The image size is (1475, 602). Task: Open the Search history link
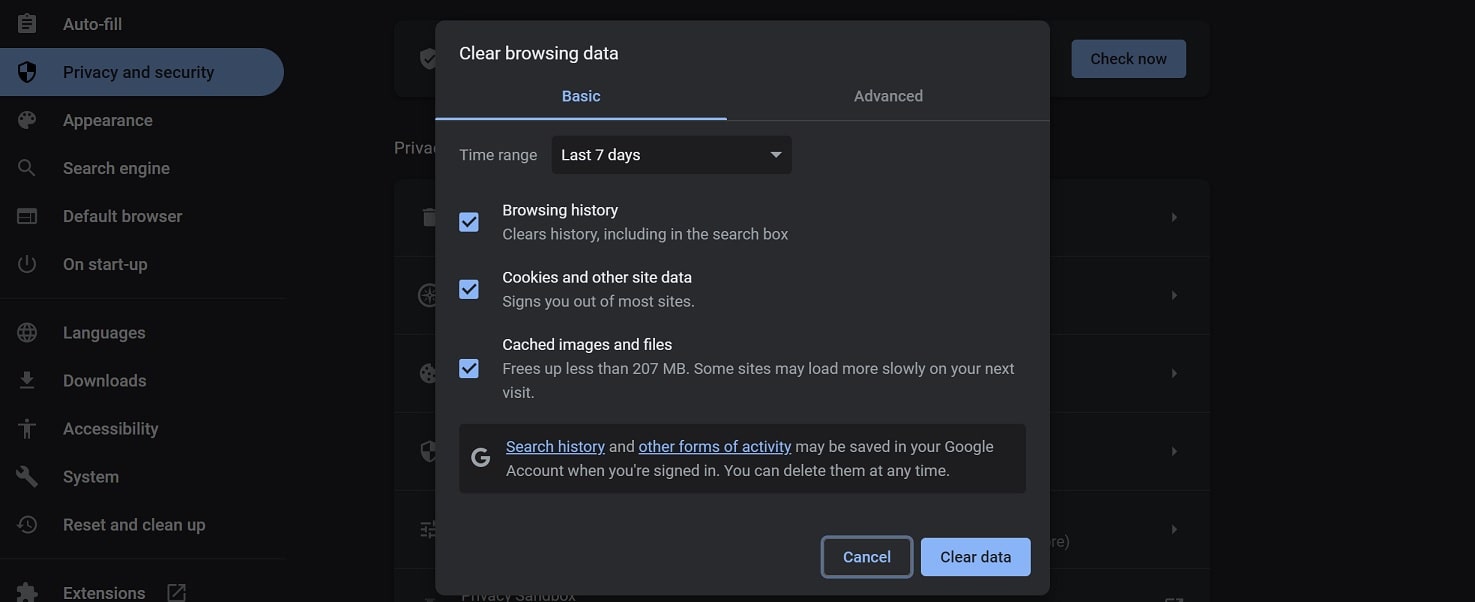coord(555,447)
